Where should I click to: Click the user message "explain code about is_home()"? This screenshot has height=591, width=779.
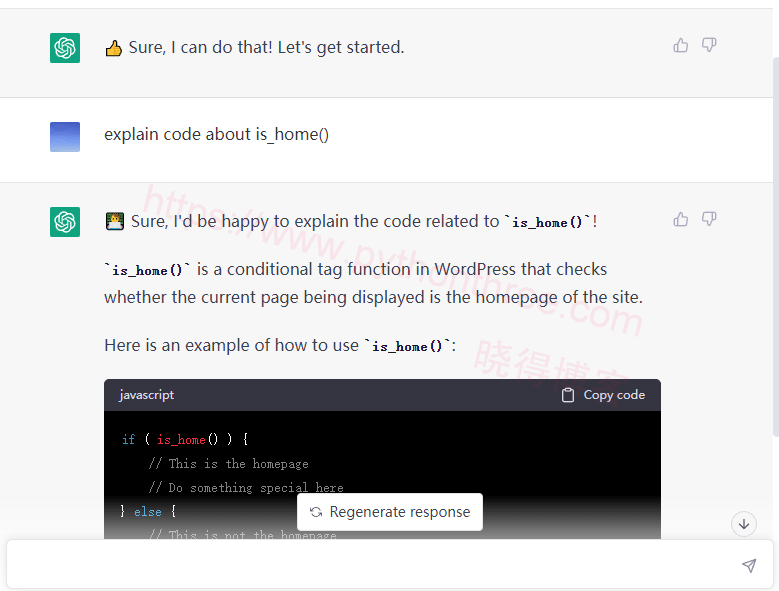pos(216,134)
